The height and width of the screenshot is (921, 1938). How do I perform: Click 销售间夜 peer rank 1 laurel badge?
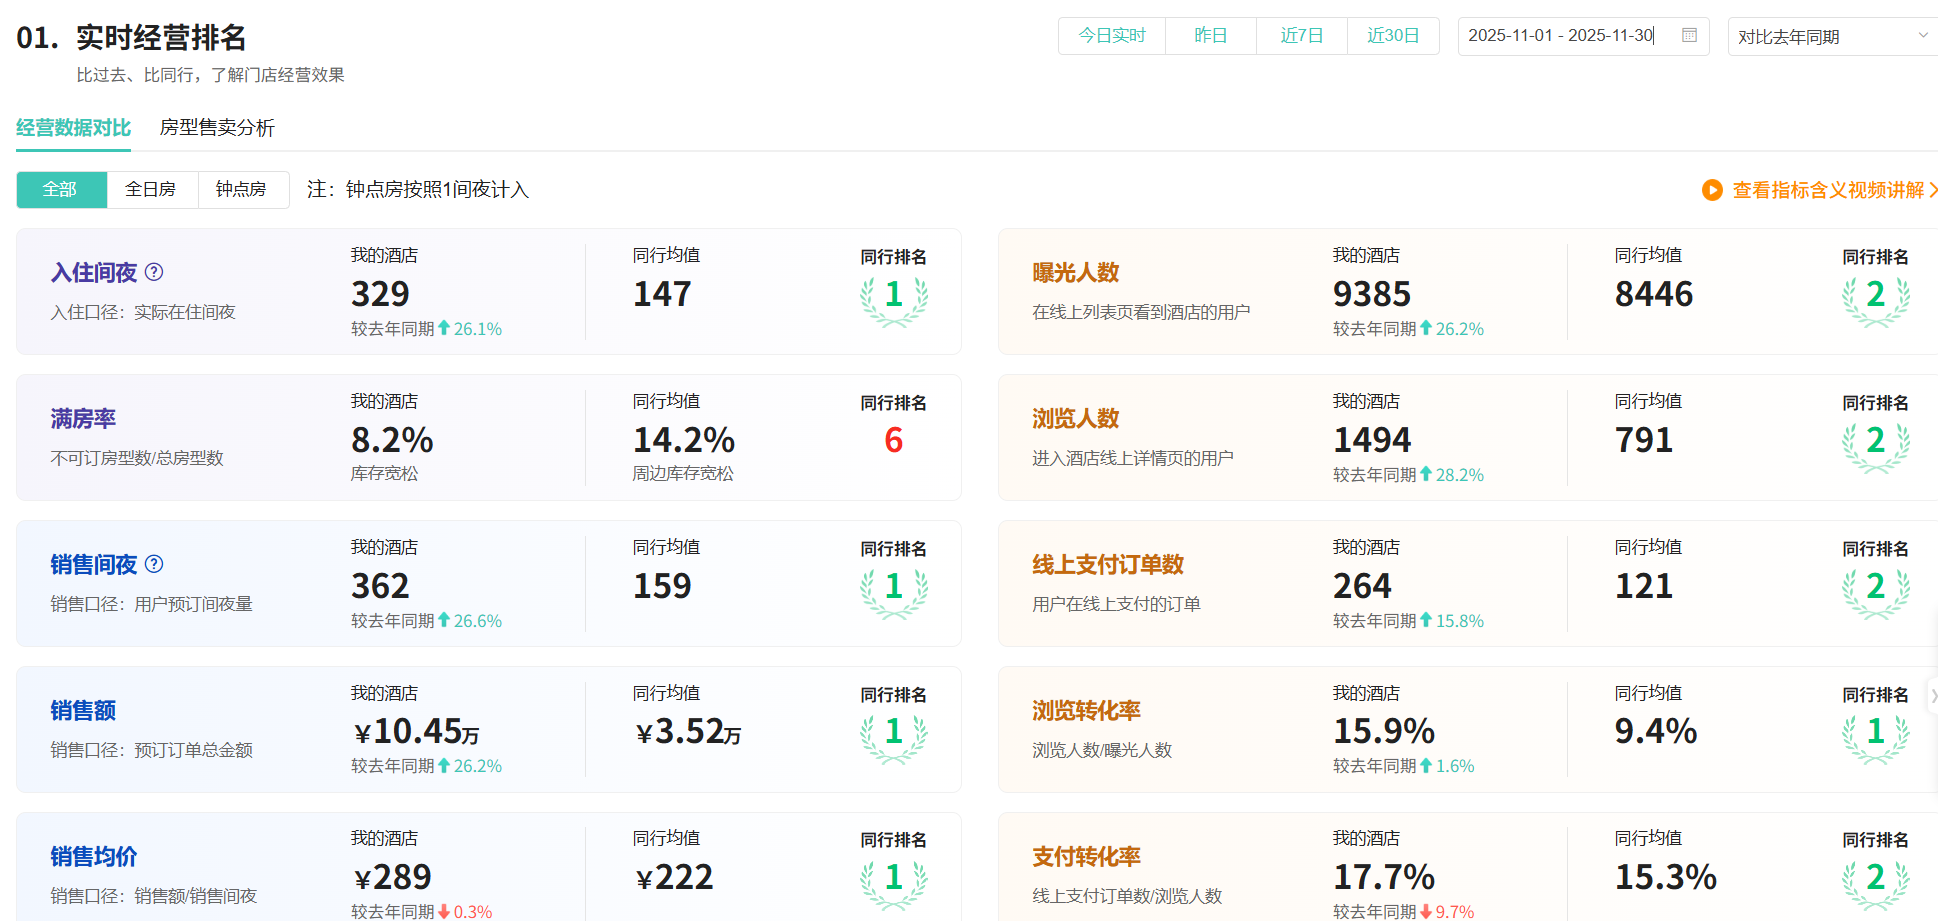(894, 592)
